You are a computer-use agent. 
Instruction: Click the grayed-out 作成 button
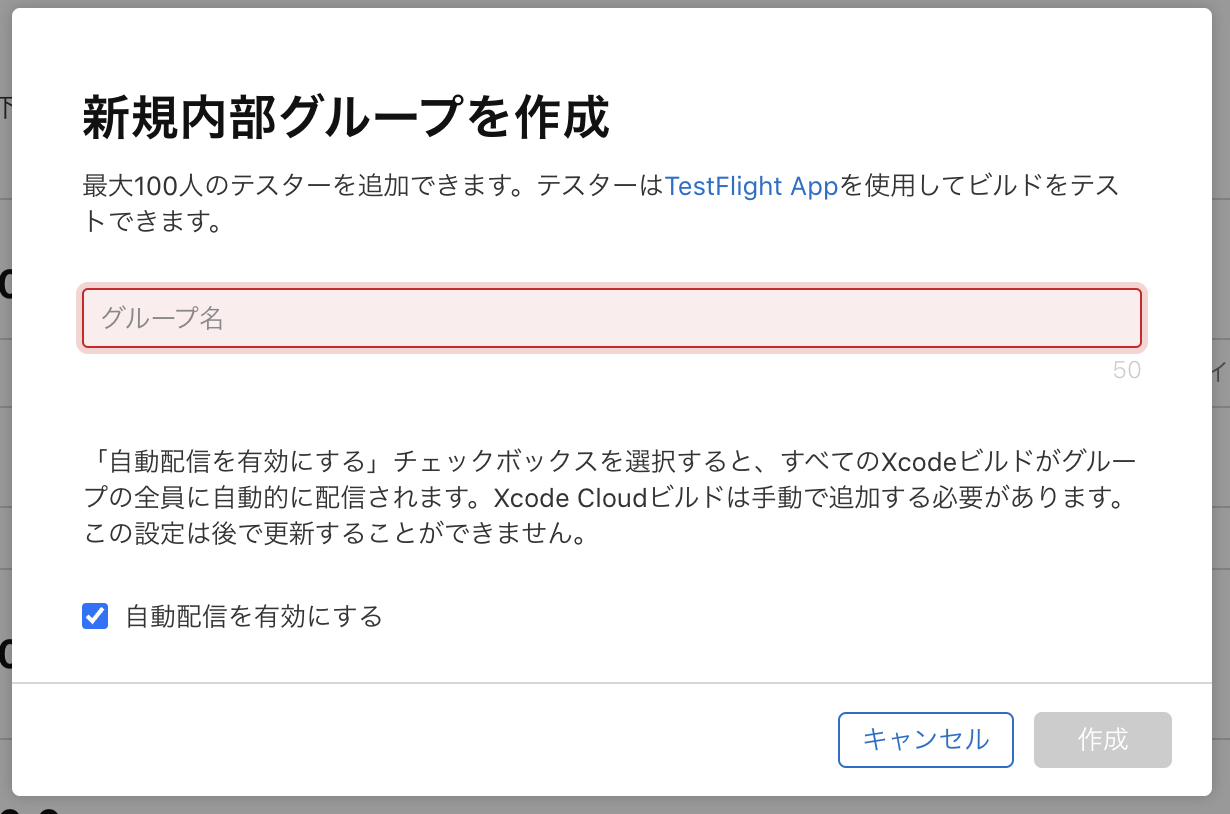click(x=1102, y=740)
